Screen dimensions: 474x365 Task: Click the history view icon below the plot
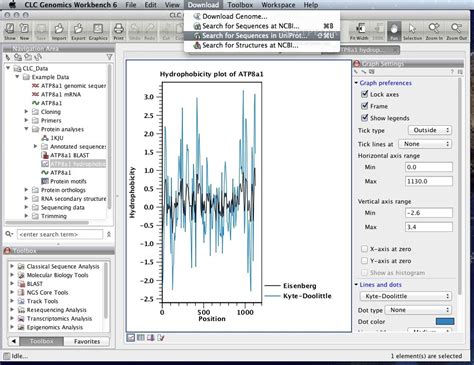click(x=151, y=338)
